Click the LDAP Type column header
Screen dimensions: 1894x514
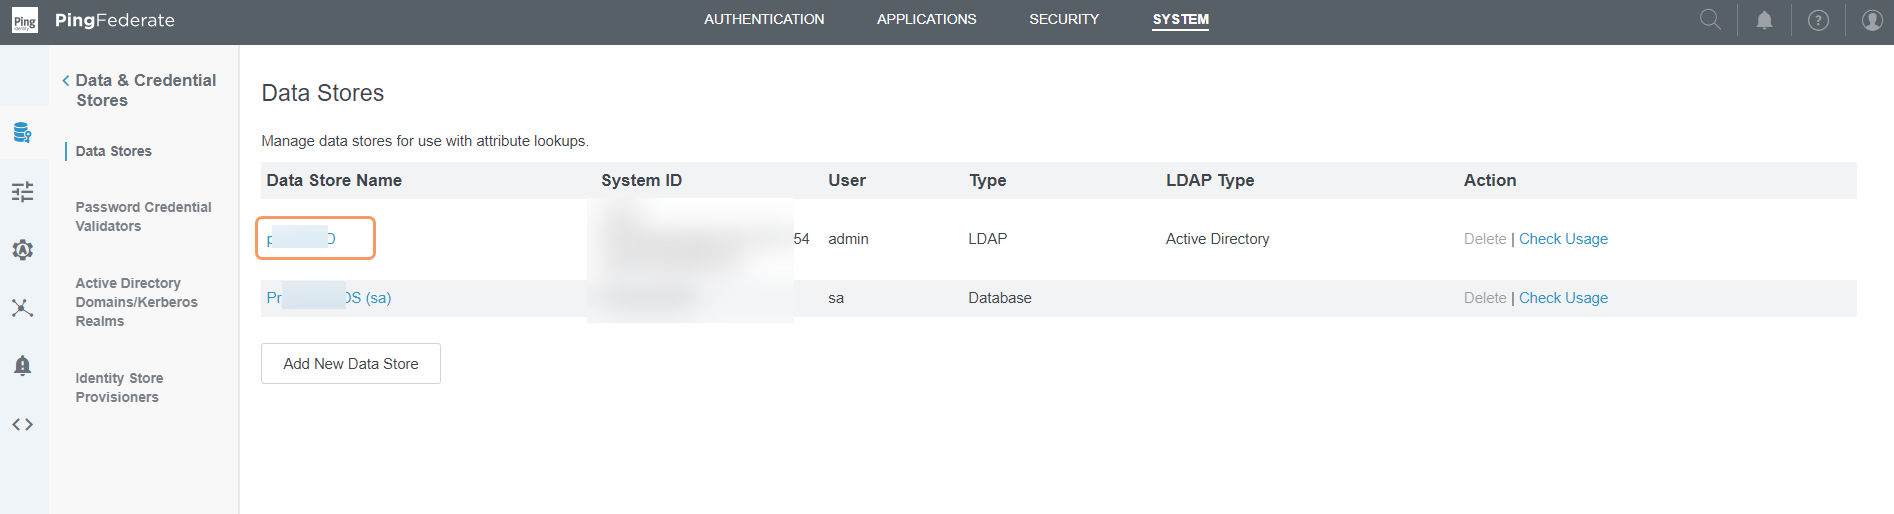pyautogui.click(x=1210, y=180)
